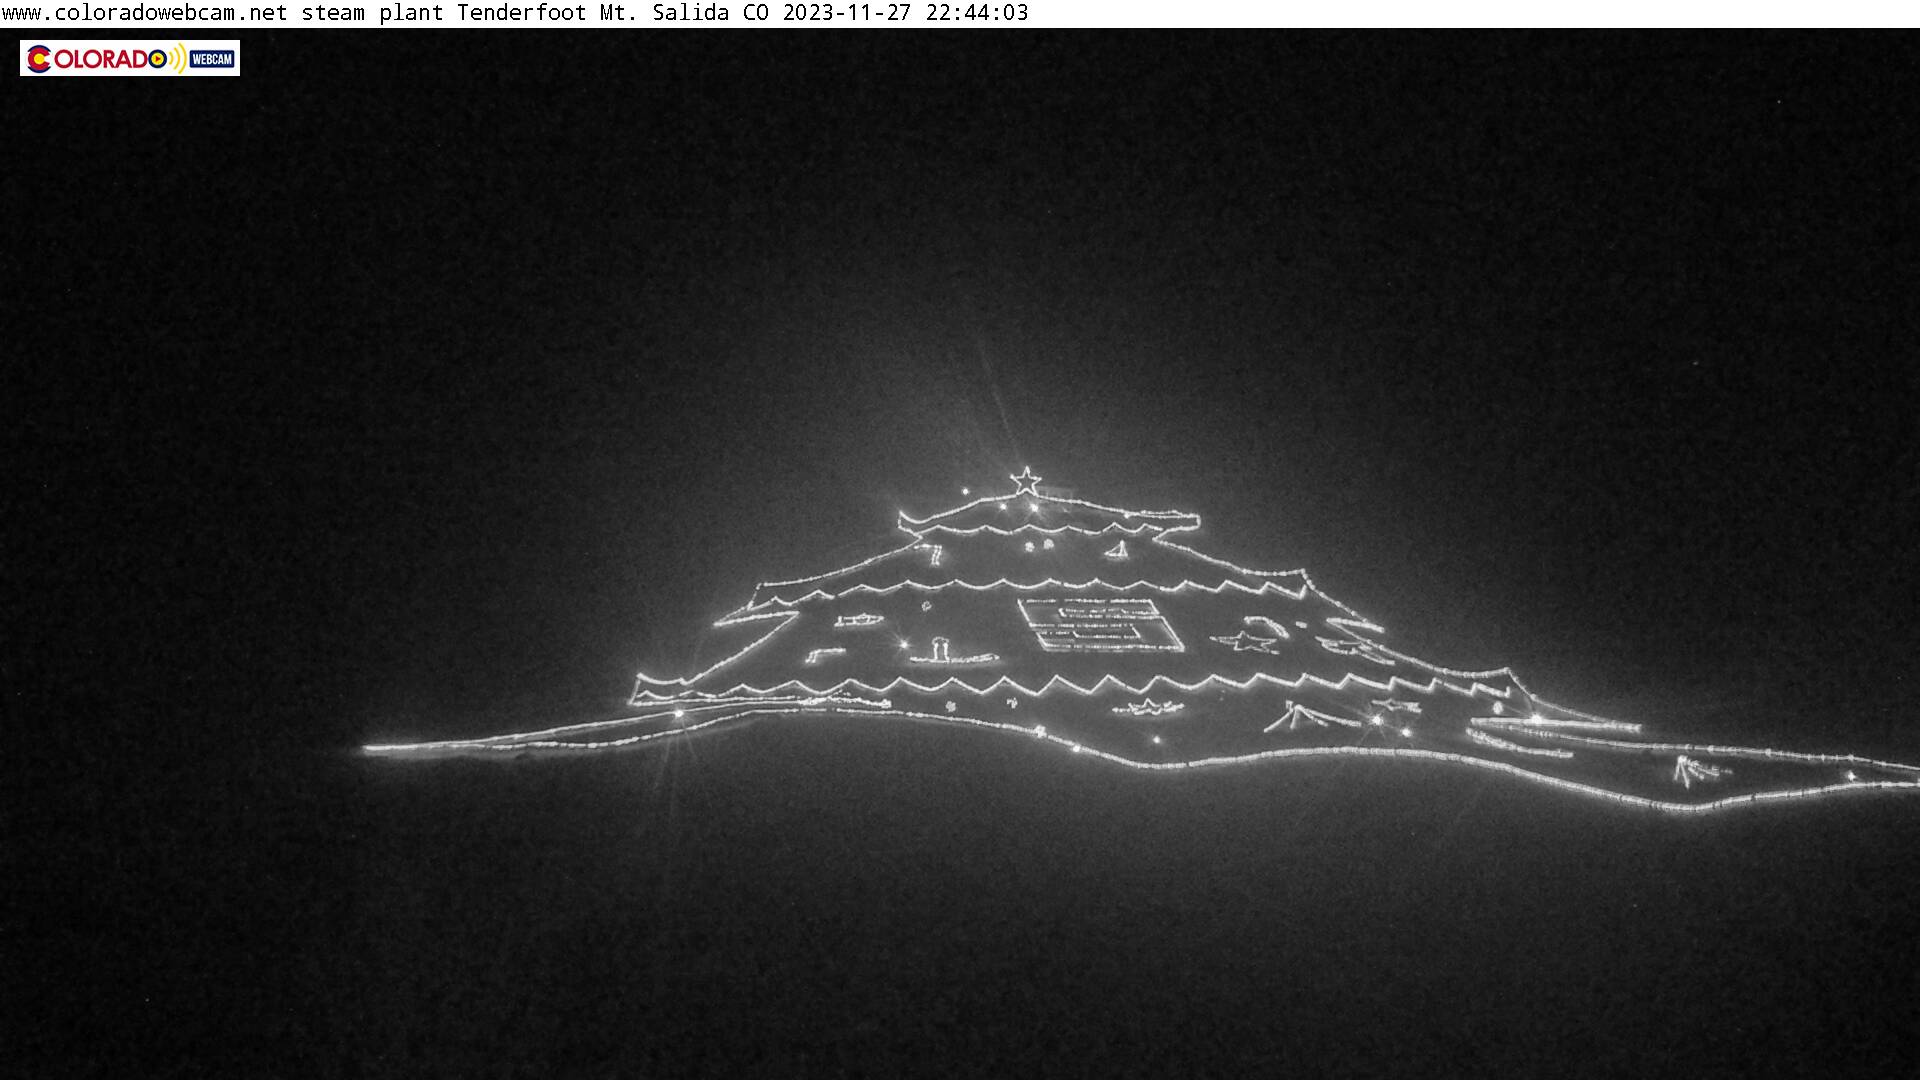Image resolution: width=1920 pixels, height=1080 pixels.
Task: Click the lit star atop the mountain tree
Action: pyautogui.click(x=1025, y=481)
